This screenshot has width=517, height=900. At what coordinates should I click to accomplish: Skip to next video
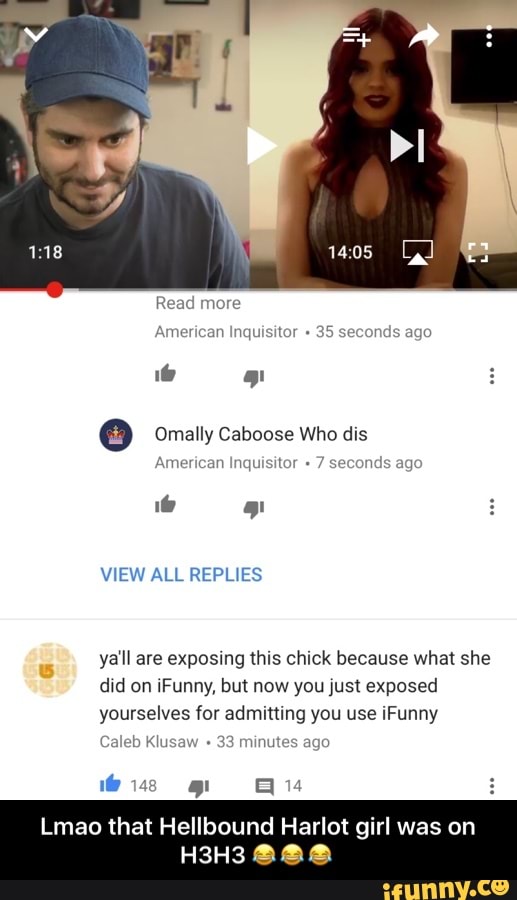tap(407, 145)
